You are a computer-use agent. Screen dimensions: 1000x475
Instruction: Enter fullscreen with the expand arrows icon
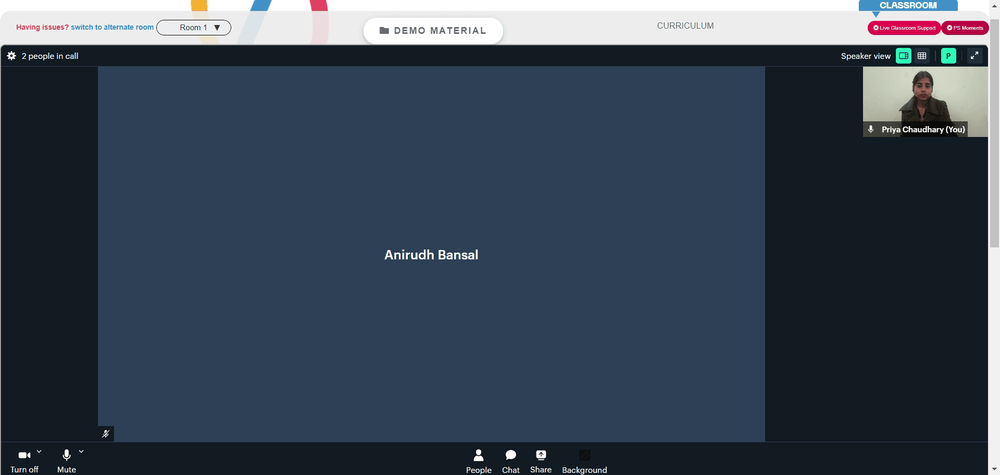tap(974, 56)
